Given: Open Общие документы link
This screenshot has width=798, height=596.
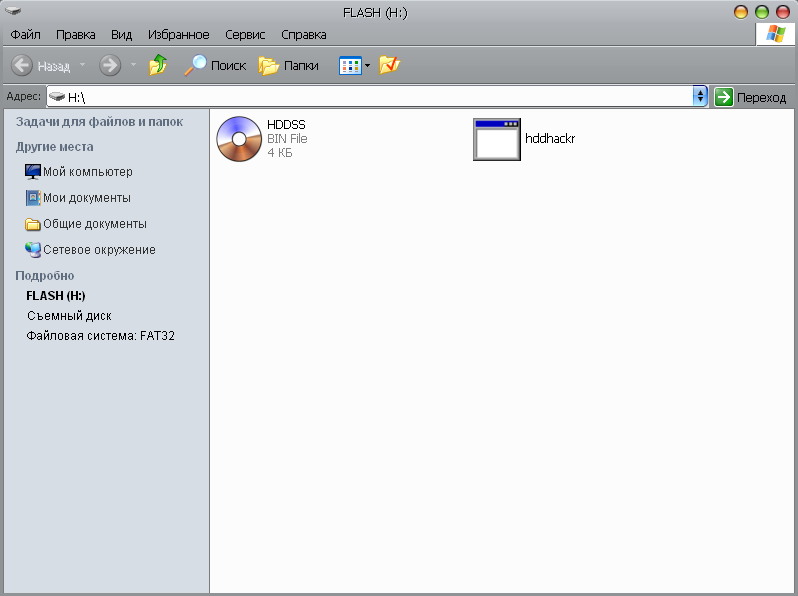Looking at the screenshot, I should coord(95,223).
